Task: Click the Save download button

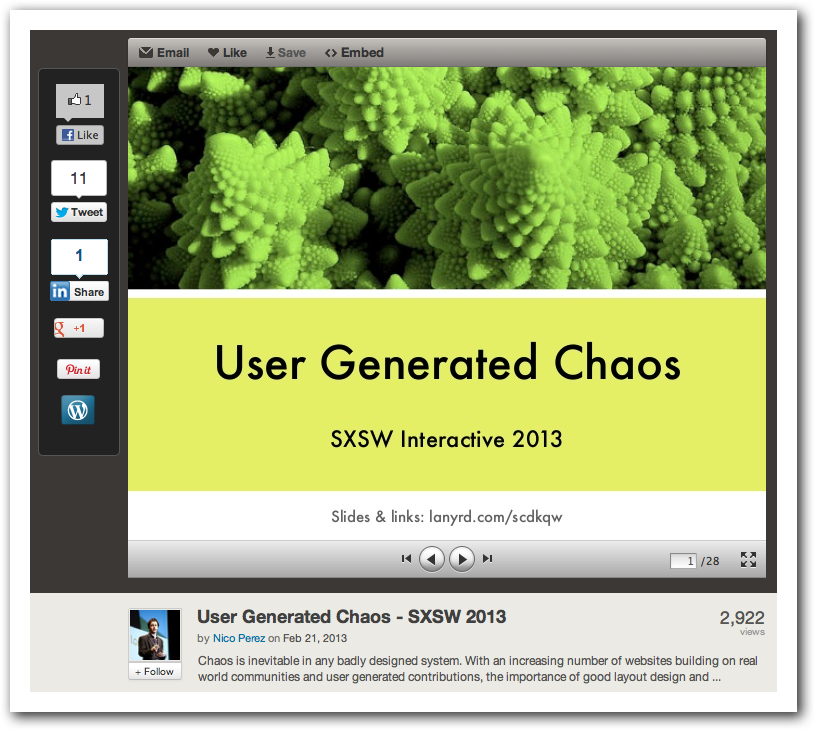Action: click(x=285, y=53)
